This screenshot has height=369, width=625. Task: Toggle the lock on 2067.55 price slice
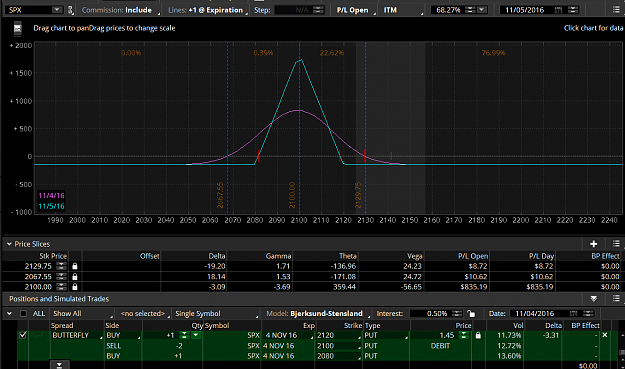[75, 276]
